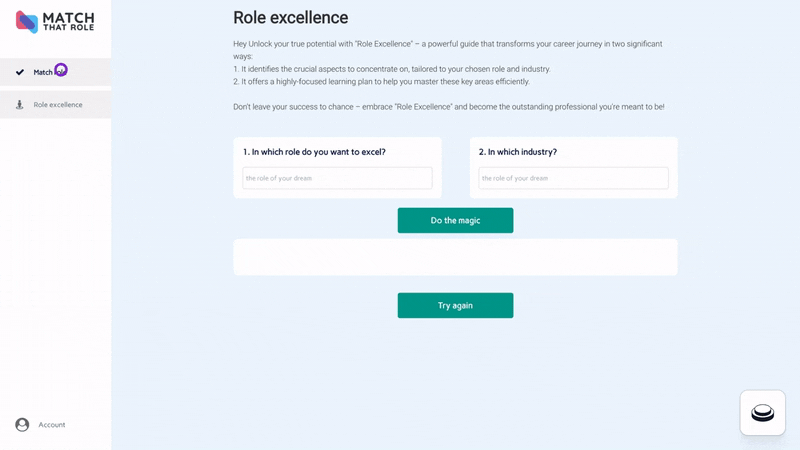Image resolution: width=800 pixels, height=450 pixels.
Task: Open the floating widget button at bottom-right
Action: point(762,412)
